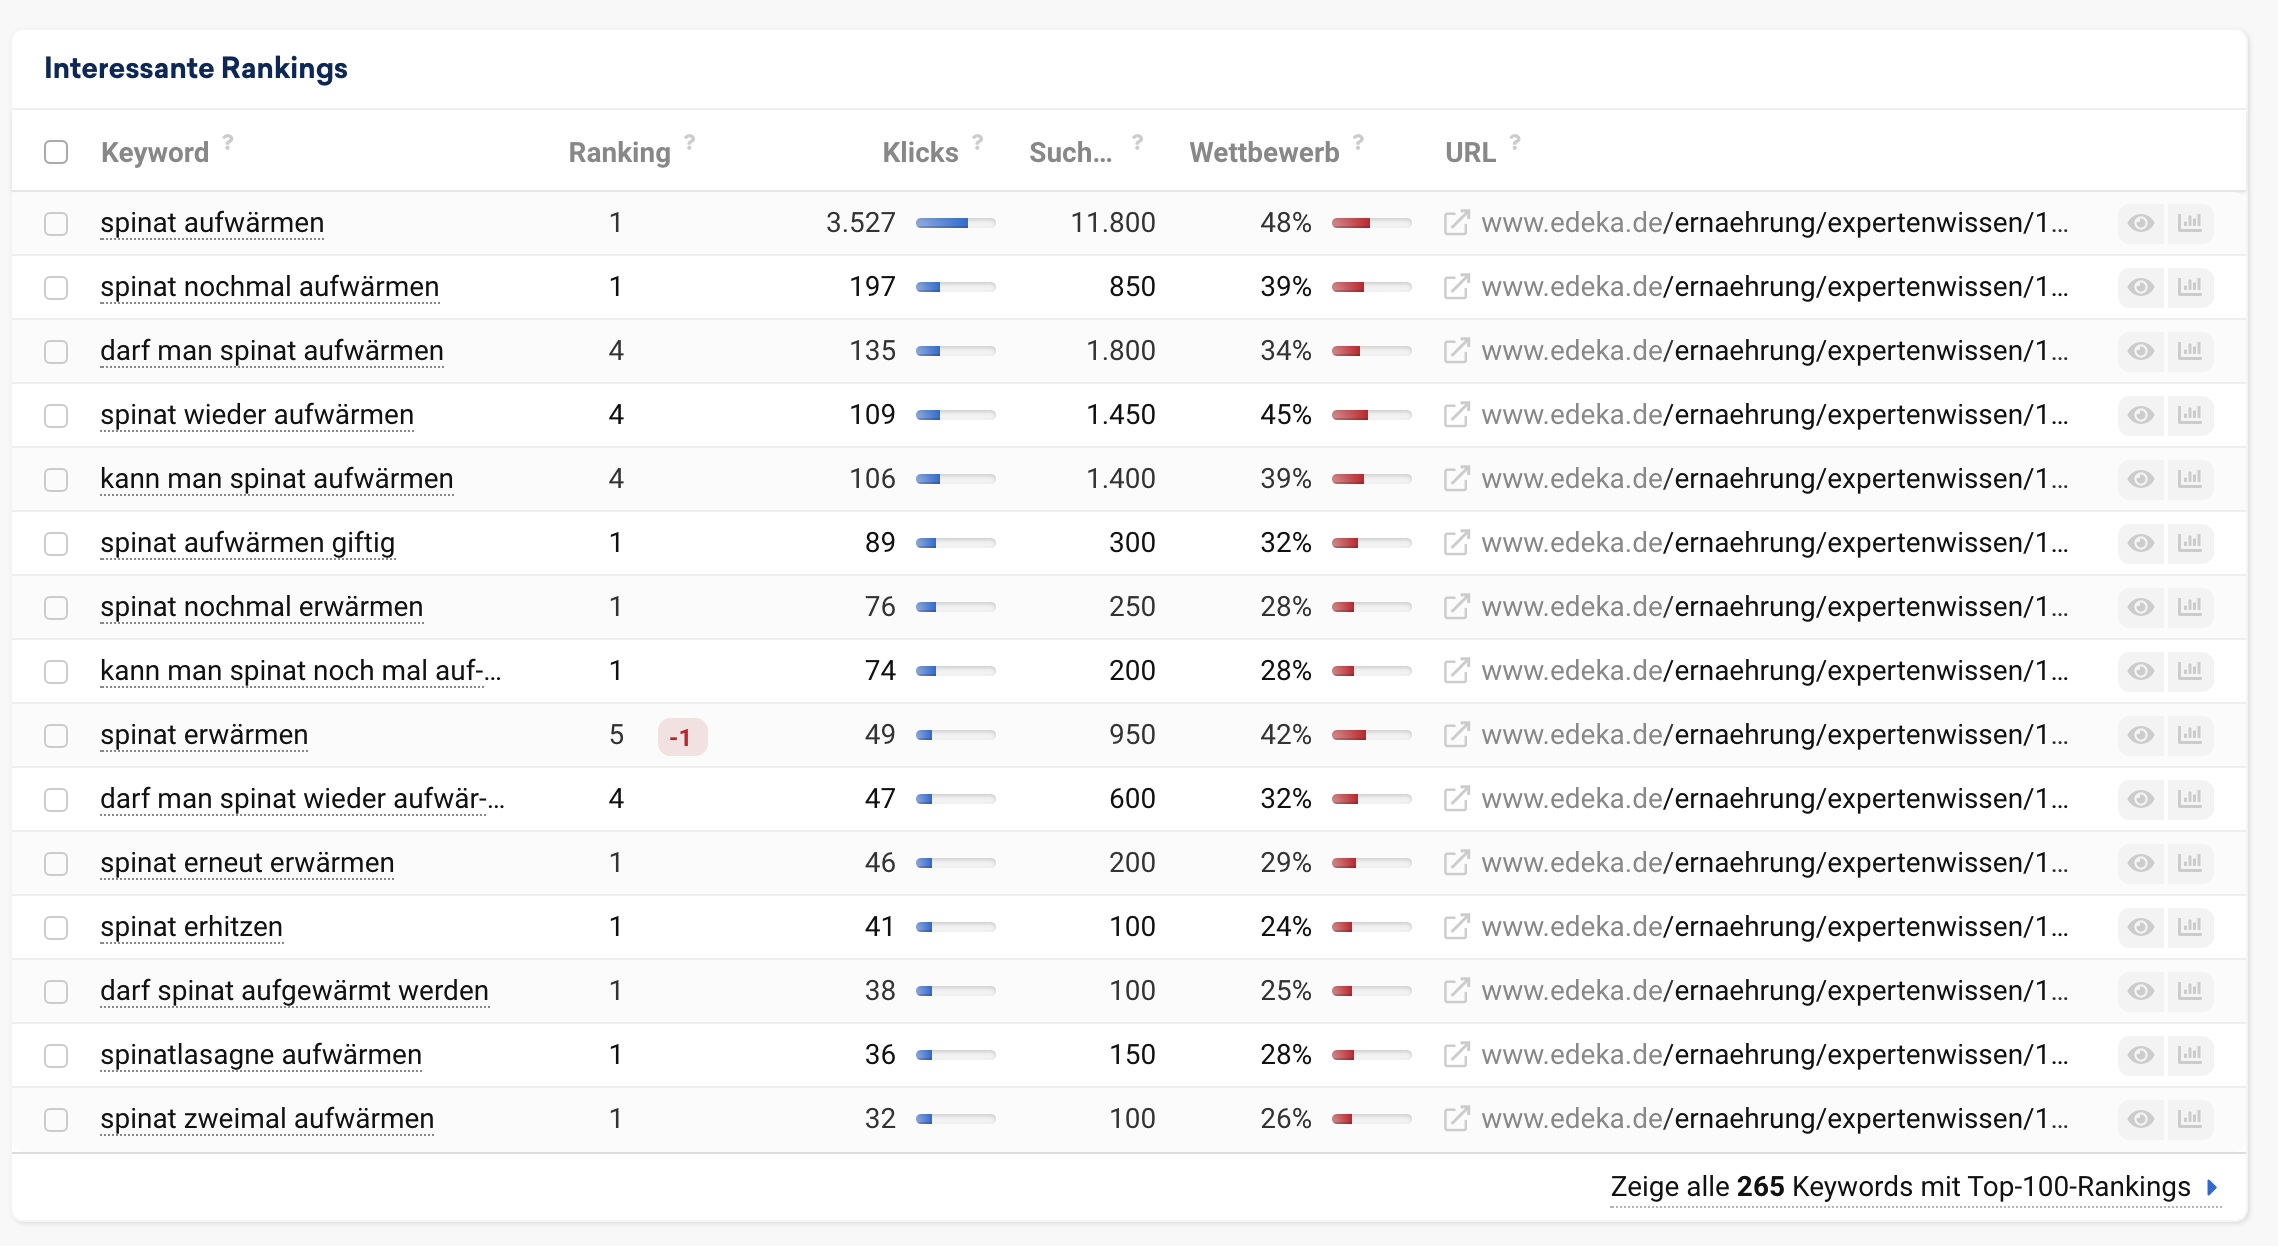Click help question mark next to URL header
The image size is (2278, 1246).
[1516, 142]
